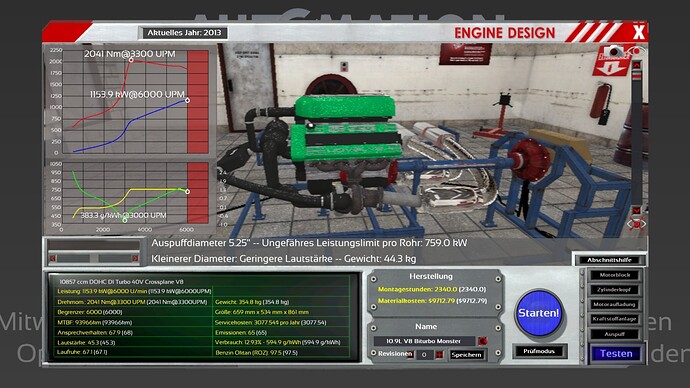This screenshot has width=690, height=388.
Task: Click the right arrow of exhaust diameter slider
Action: pos(135,258)
